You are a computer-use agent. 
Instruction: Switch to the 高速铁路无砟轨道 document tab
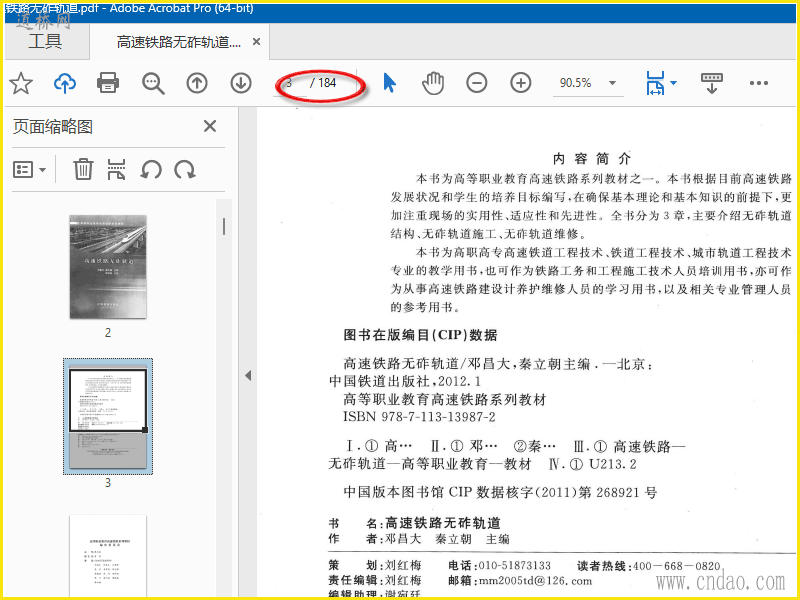point(179,42)
